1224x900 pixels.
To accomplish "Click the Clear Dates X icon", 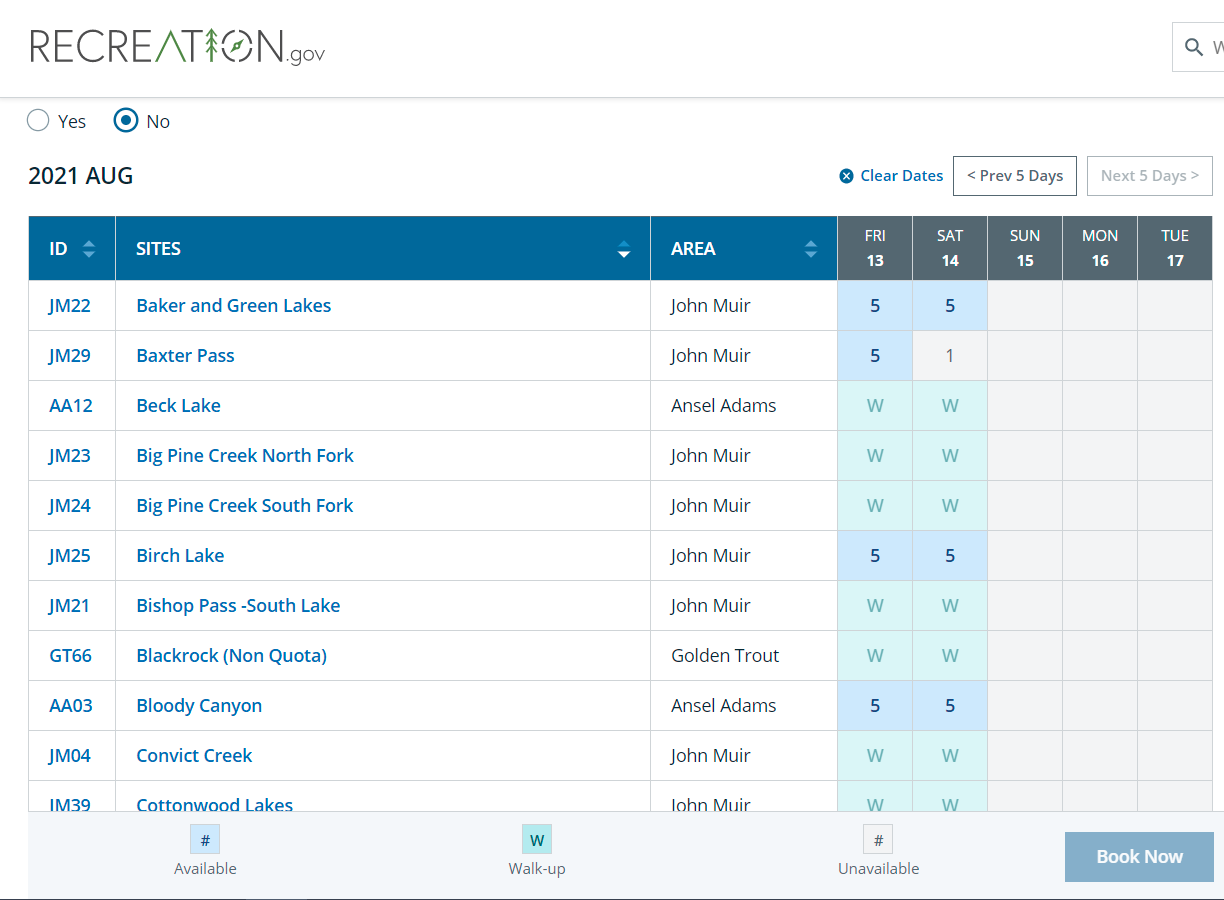I will click(x=847, y=176).
